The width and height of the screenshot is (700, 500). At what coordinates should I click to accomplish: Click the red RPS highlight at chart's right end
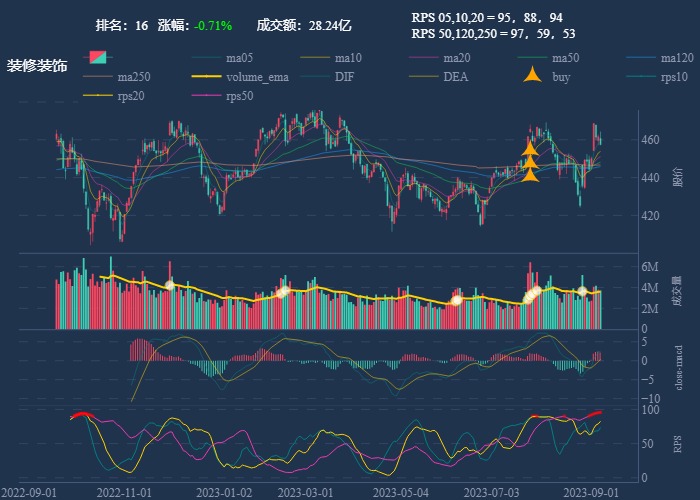[595, 414]
